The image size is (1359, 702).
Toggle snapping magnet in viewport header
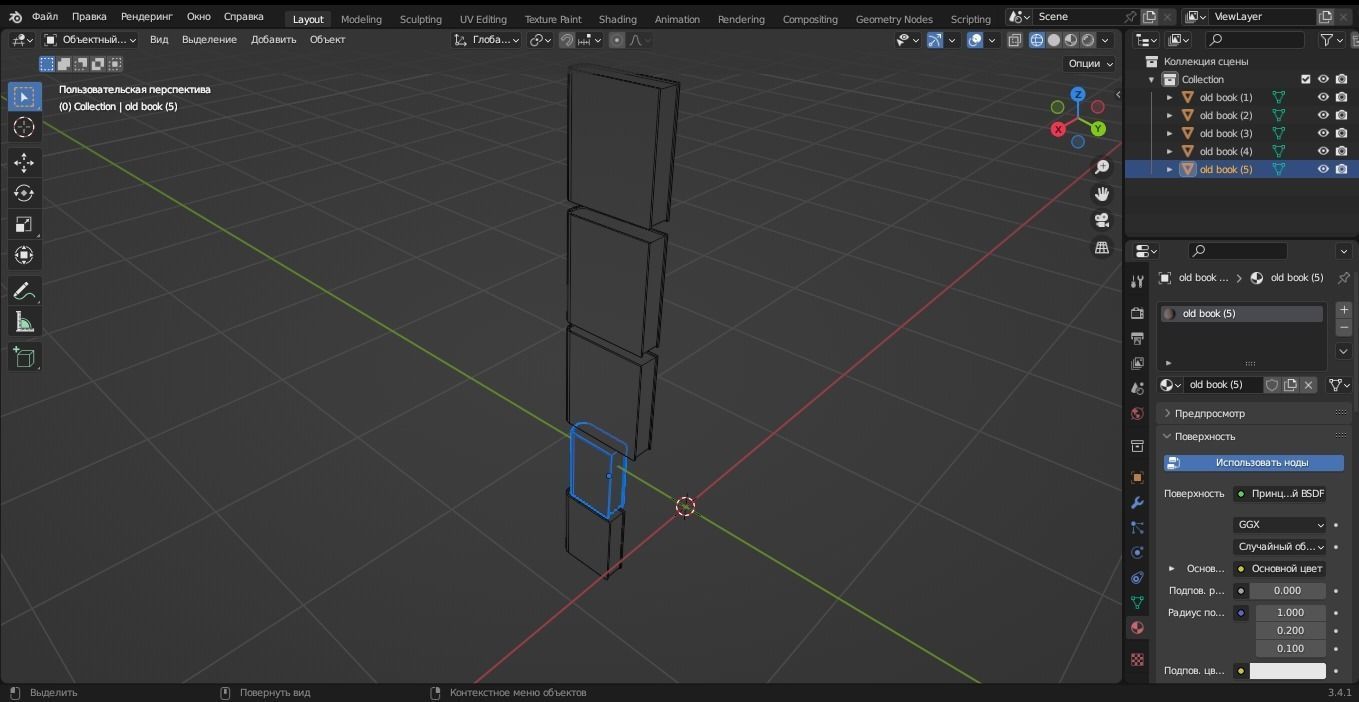pos(567,40)
